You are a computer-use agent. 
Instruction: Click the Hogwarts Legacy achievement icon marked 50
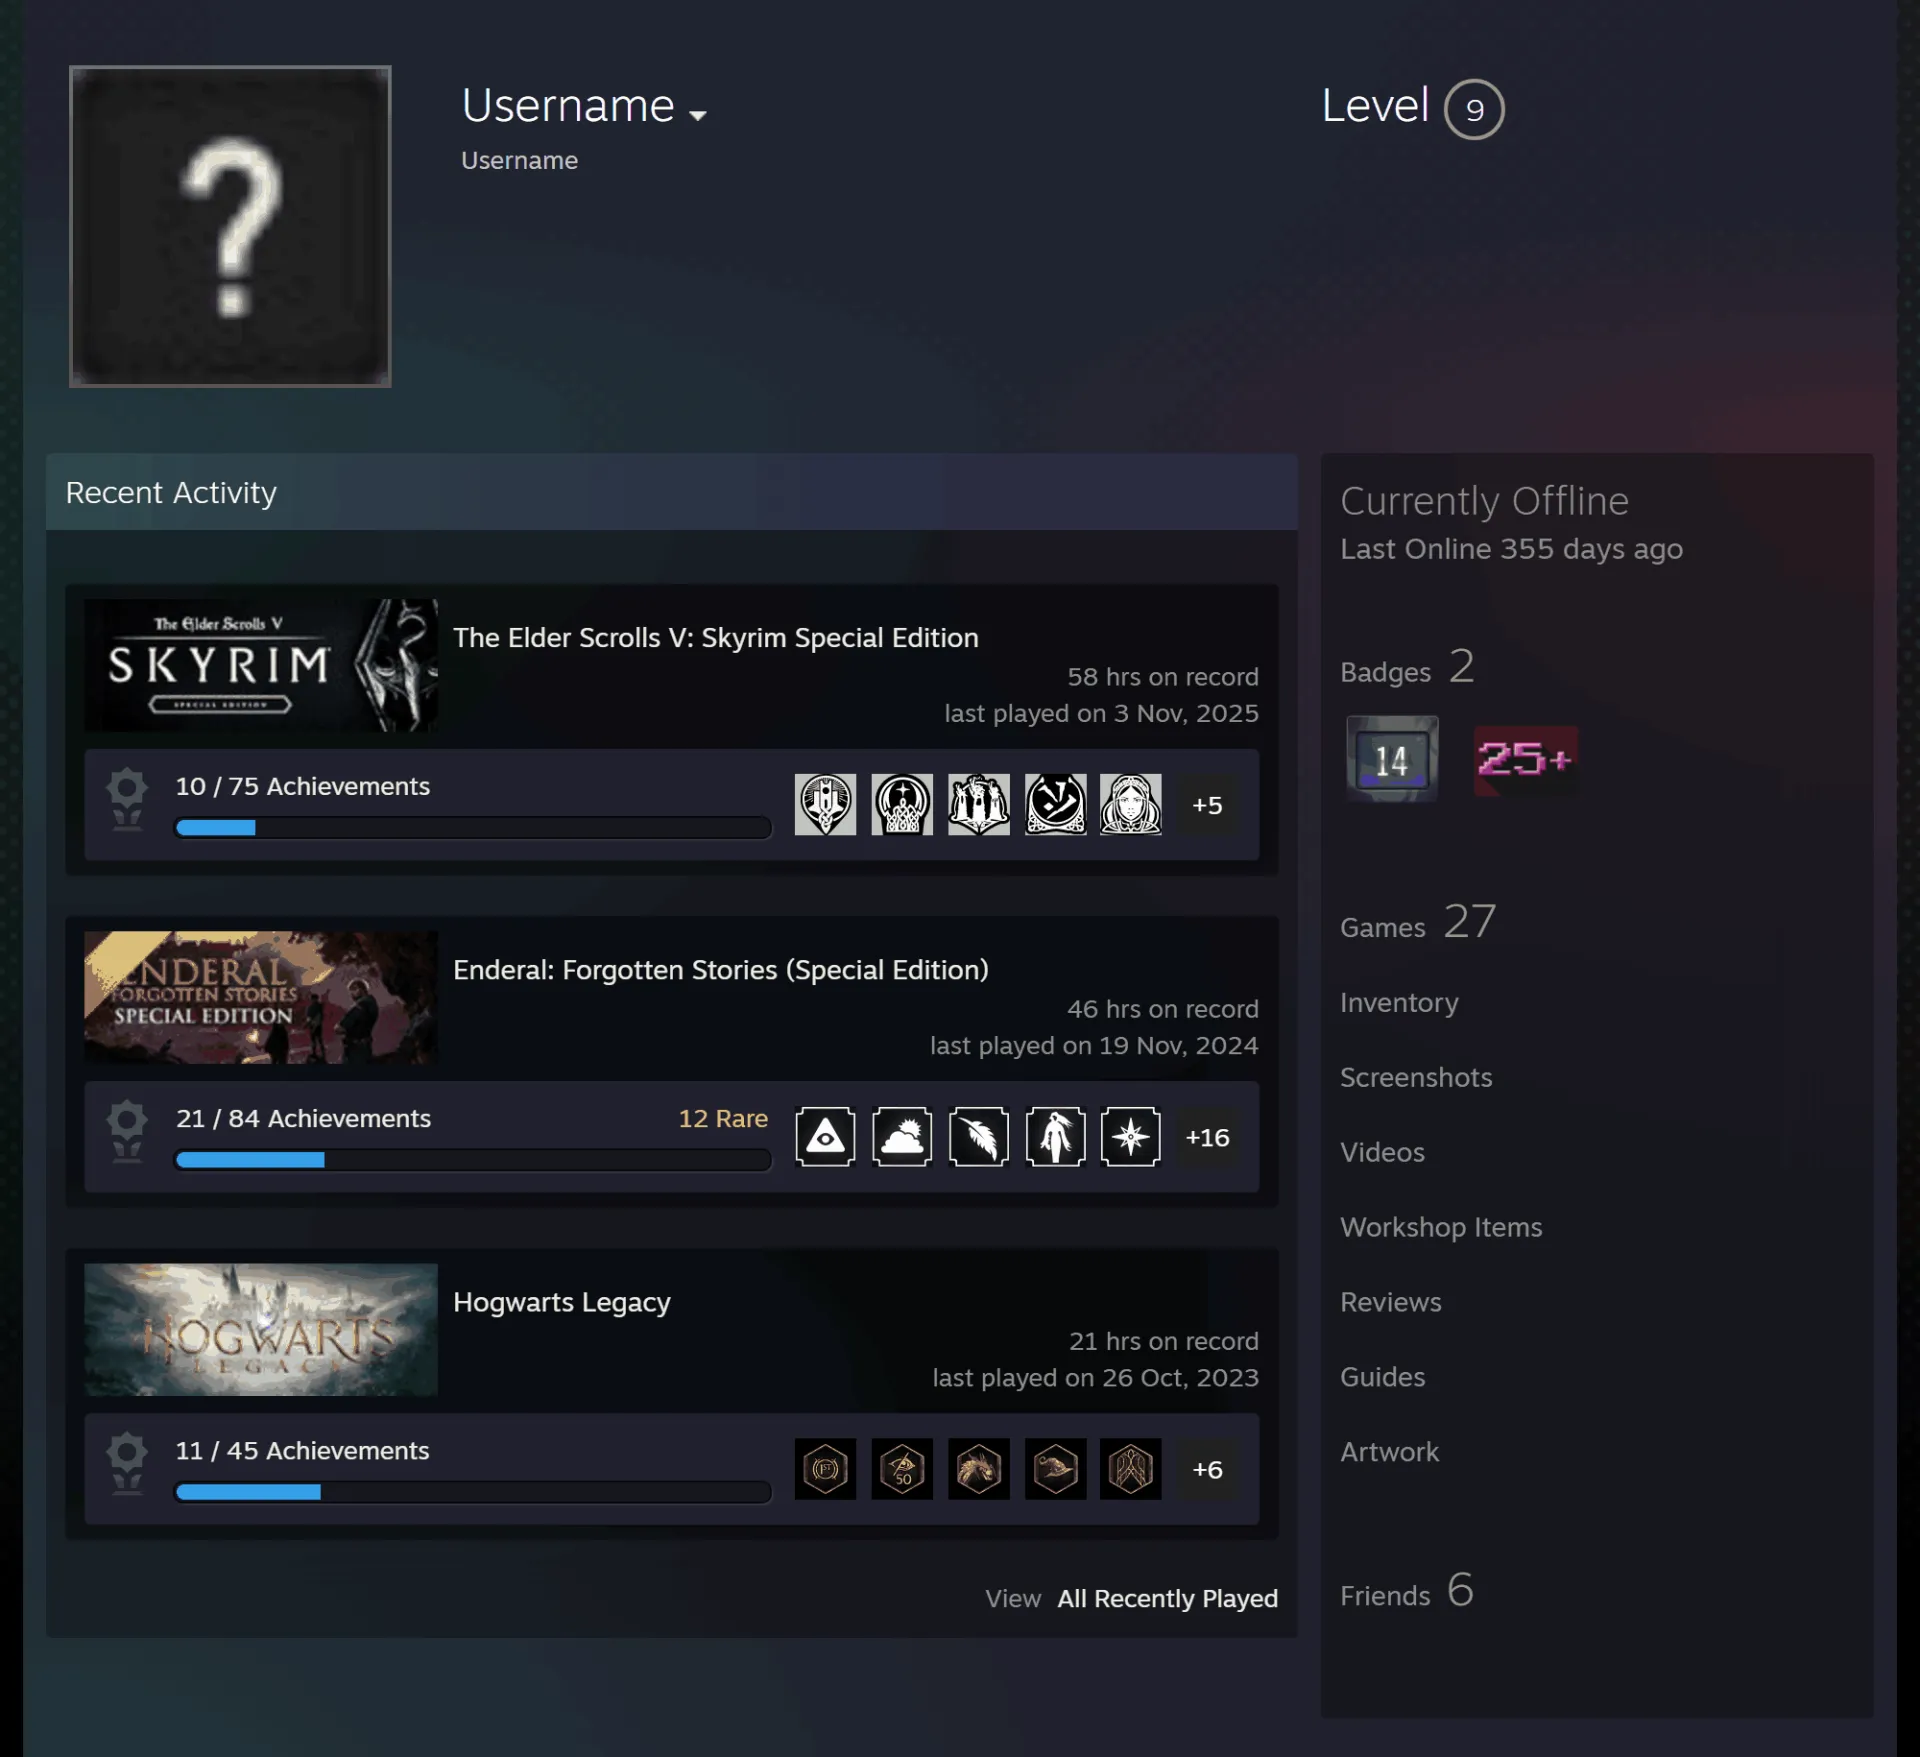tap(902, 1469)
